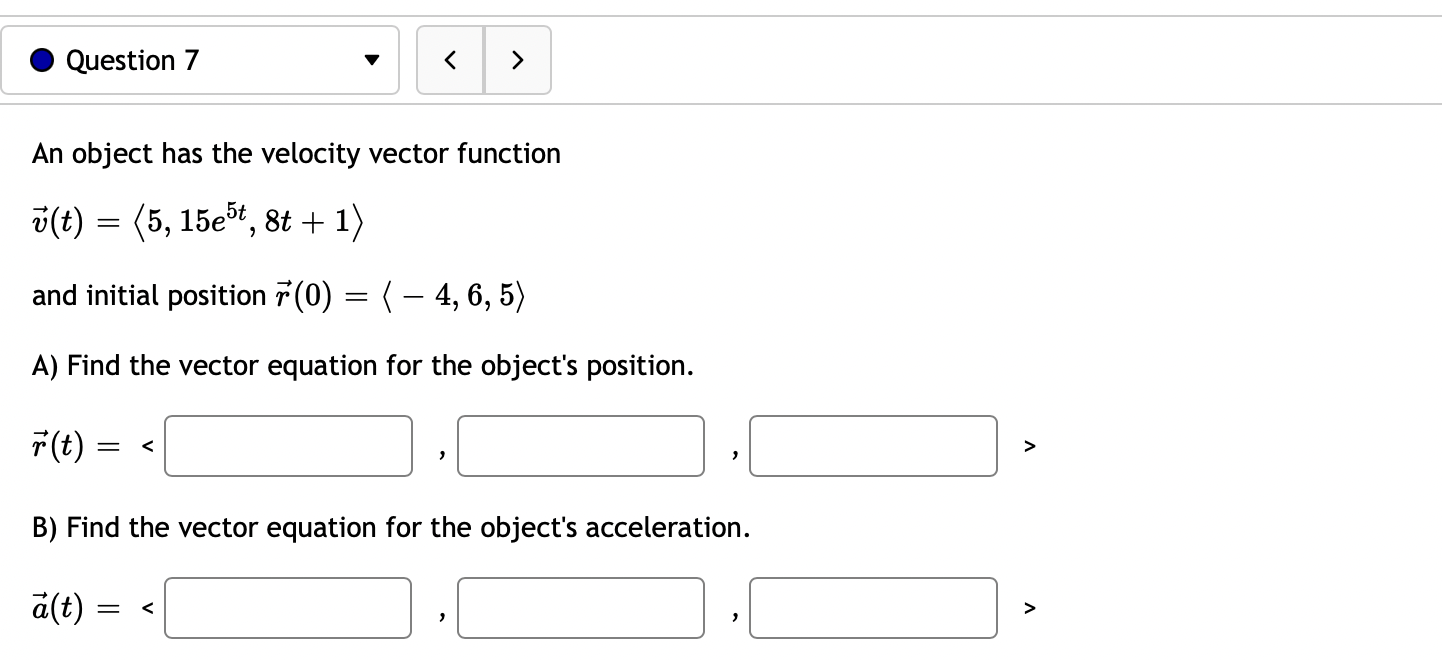Click the Question 7 label text
Screen dimensions: 1442x660
130,60
